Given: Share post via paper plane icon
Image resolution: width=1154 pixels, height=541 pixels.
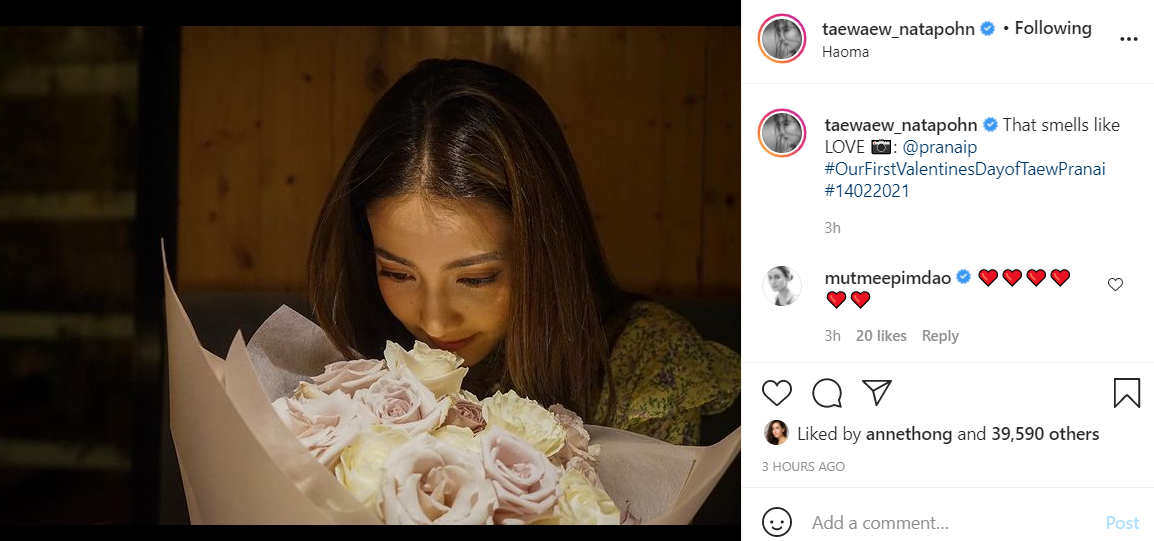Looking at the screenshot, I should (876, 392).
